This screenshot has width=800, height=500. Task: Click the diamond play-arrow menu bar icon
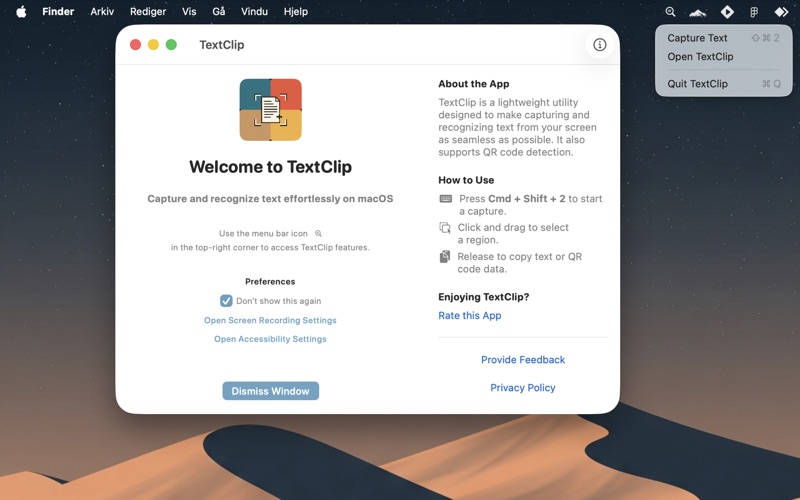click(727, 11)
